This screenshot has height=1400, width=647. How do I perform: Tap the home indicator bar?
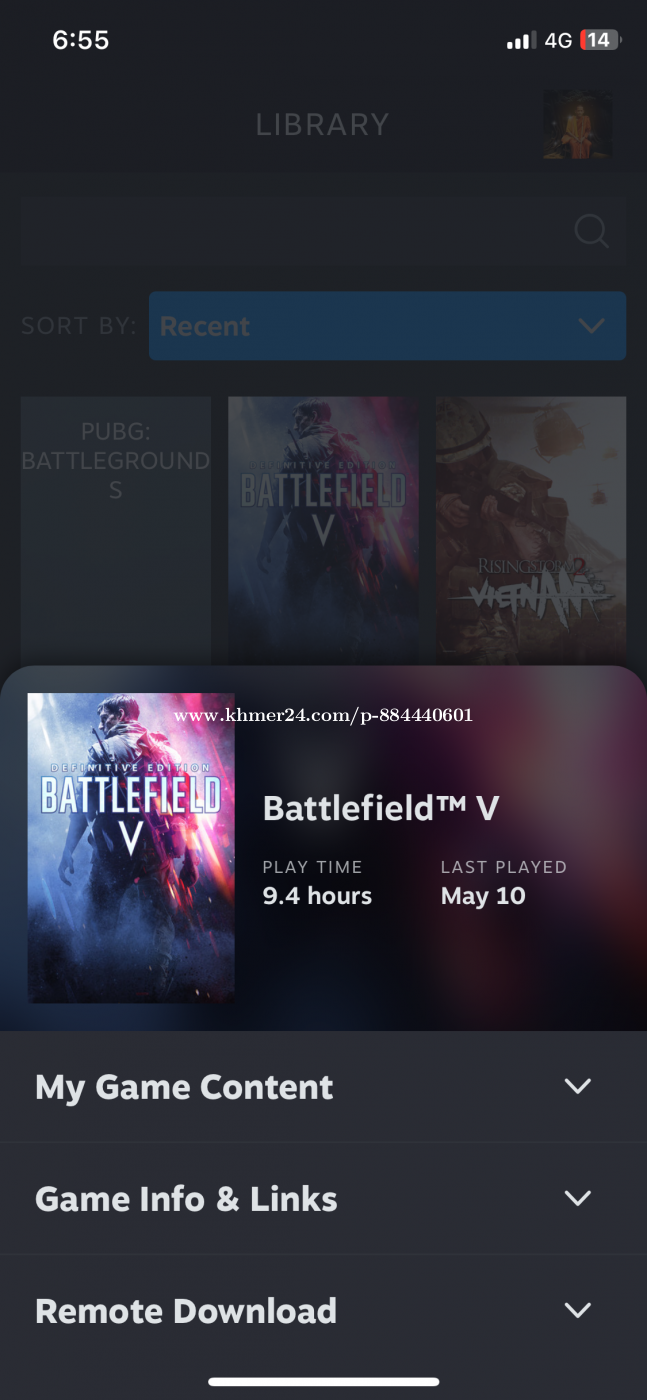[324, 1382]
